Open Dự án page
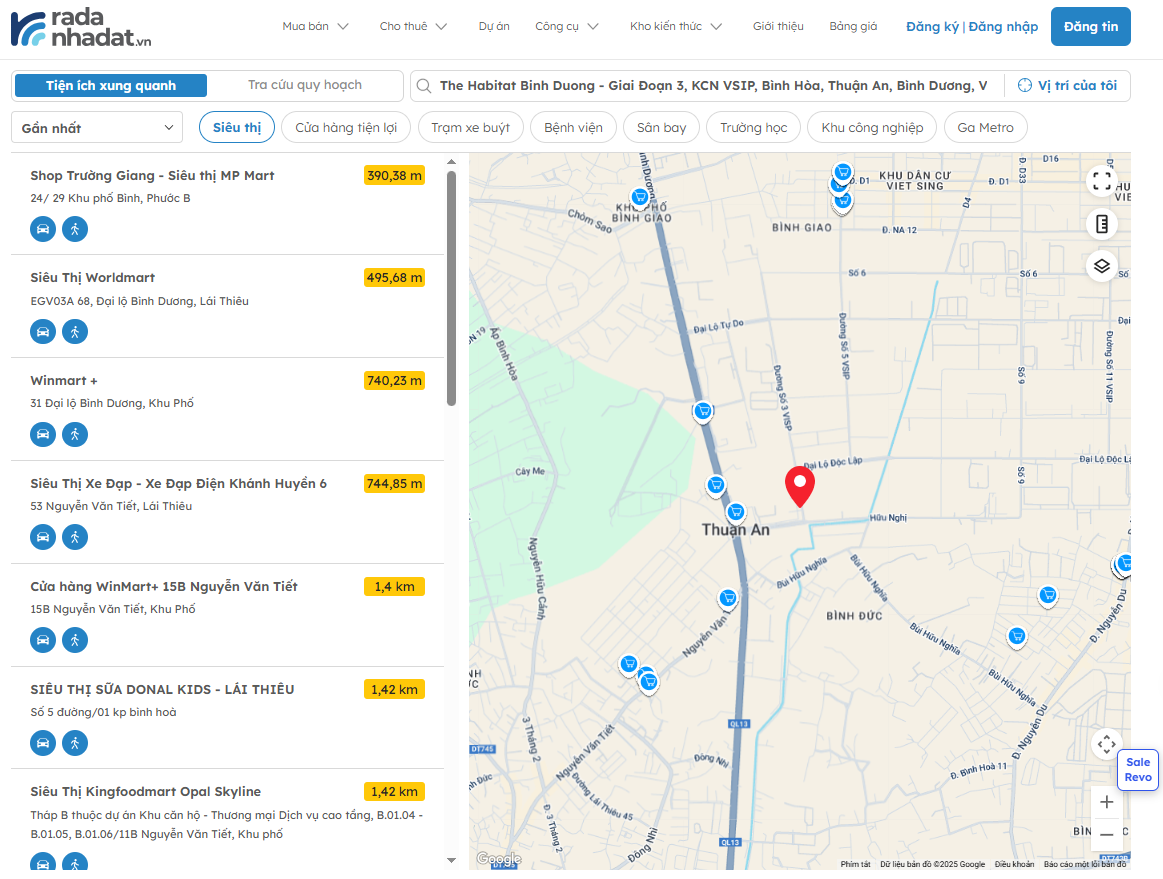 (494, 27)
